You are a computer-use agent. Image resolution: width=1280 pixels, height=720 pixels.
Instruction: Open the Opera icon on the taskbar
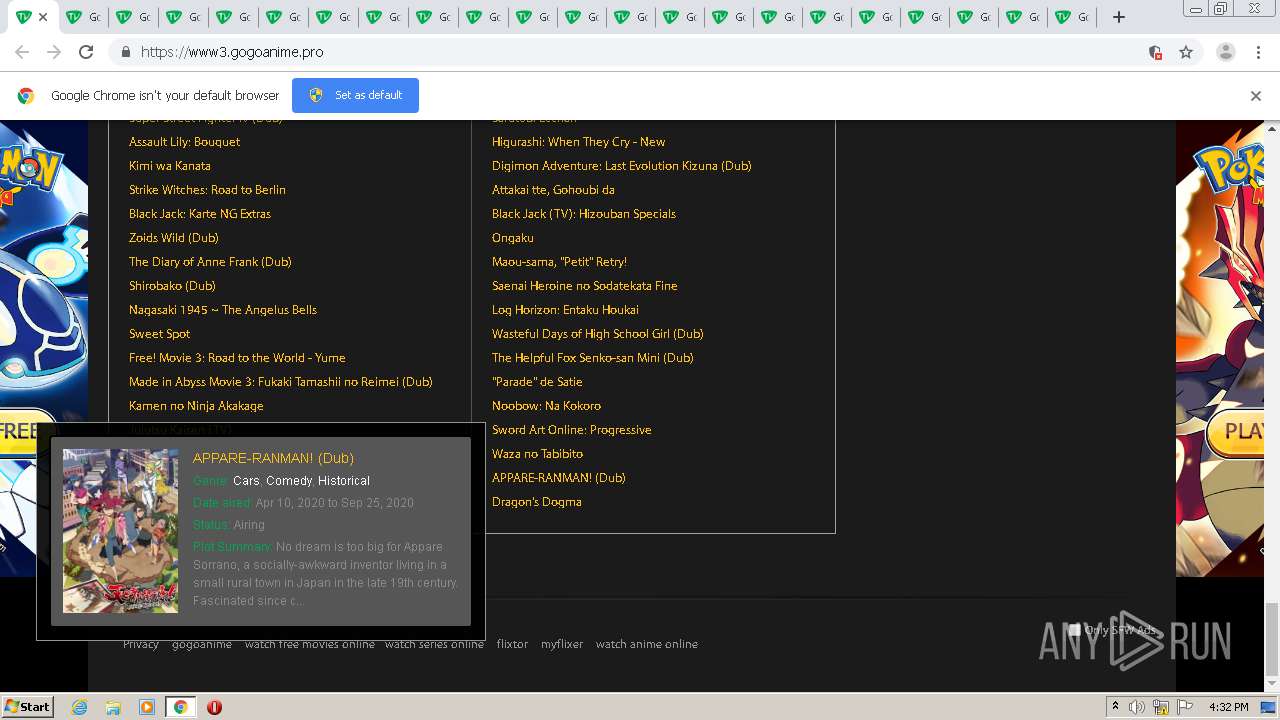pos(214,707)
